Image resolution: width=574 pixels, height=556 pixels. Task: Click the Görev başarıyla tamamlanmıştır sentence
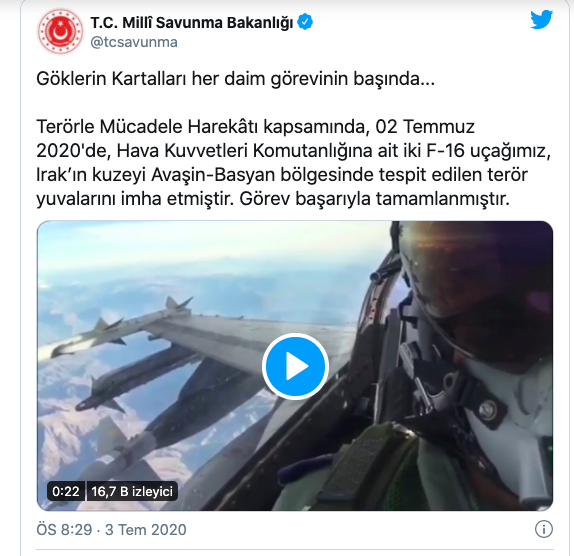(x=374, y=199)
